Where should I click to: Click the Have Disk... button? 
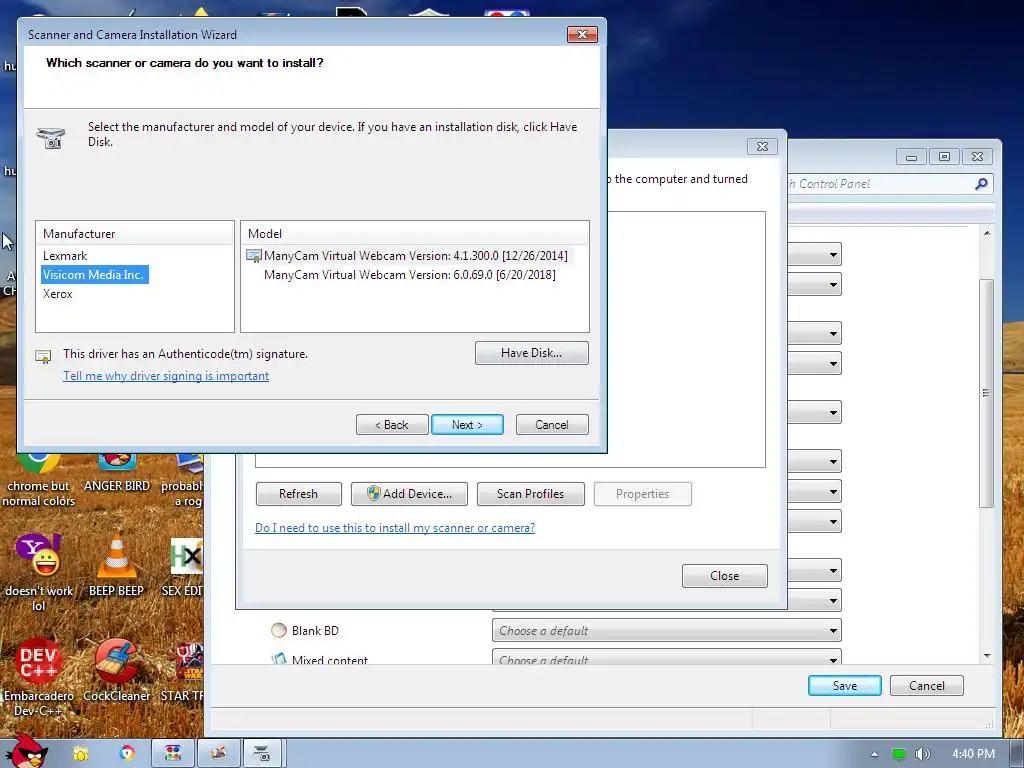pos(532,353)
